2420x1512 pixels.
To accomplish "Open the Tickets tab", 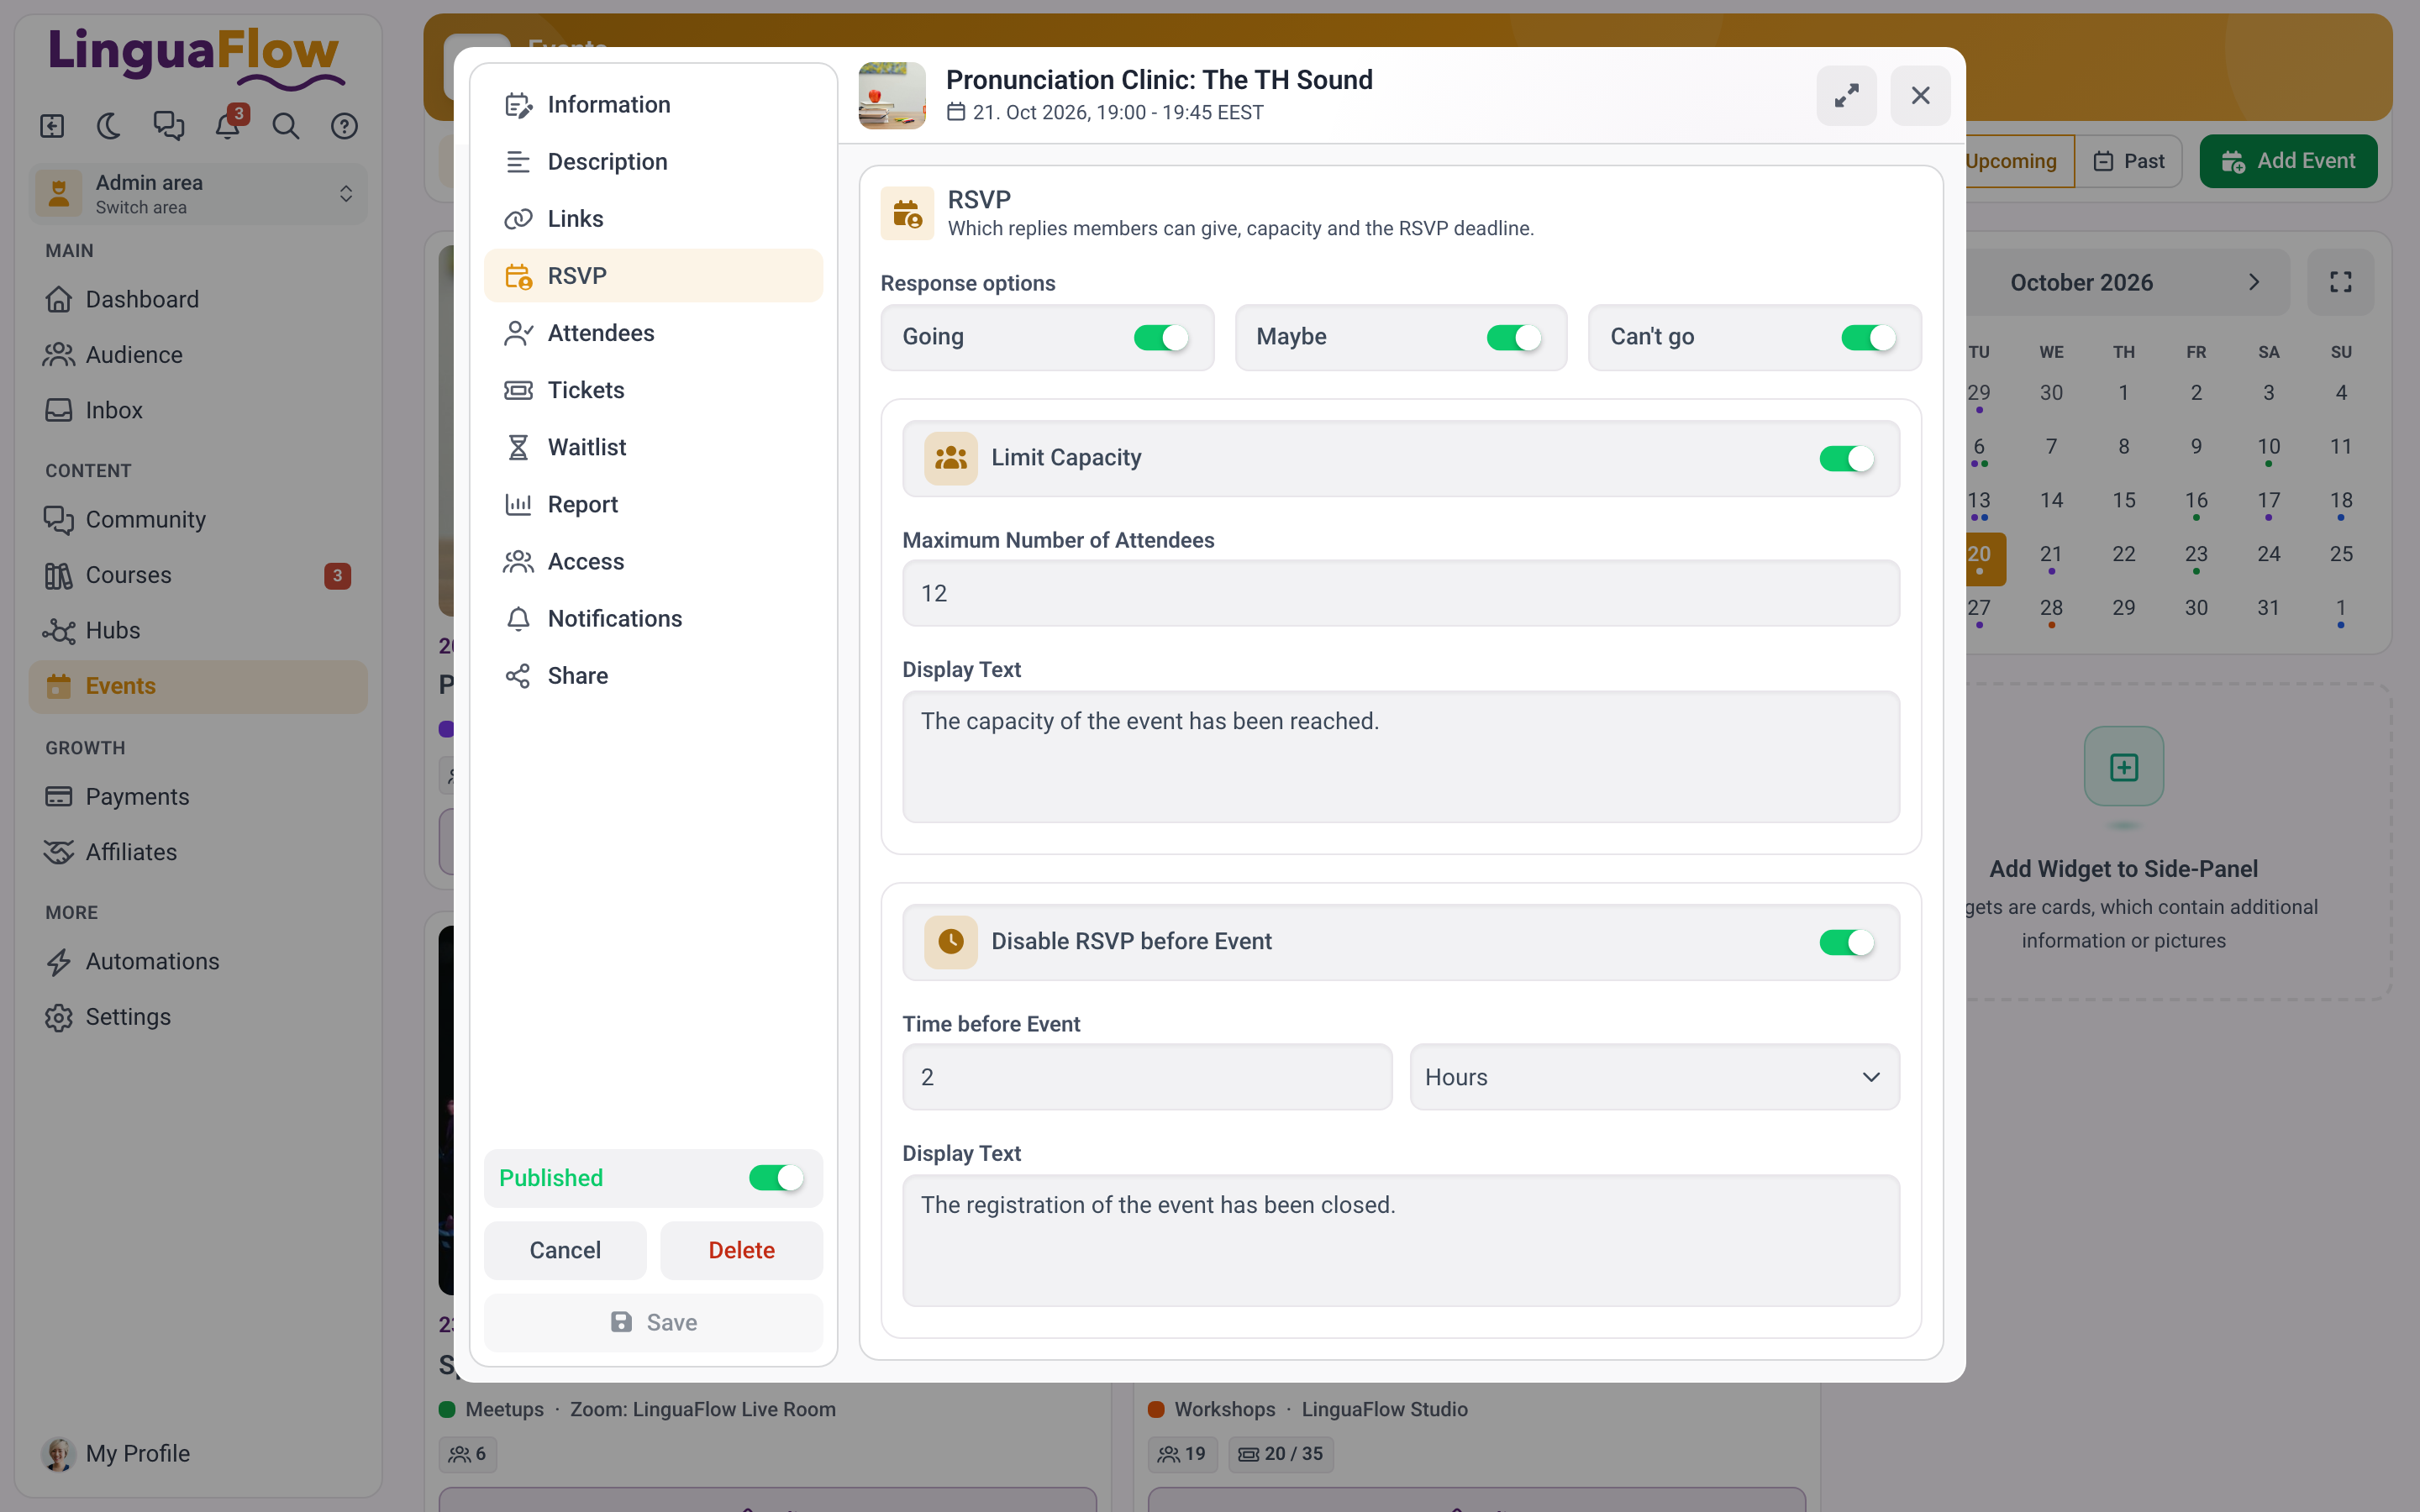I will click(x=653, y=390).
